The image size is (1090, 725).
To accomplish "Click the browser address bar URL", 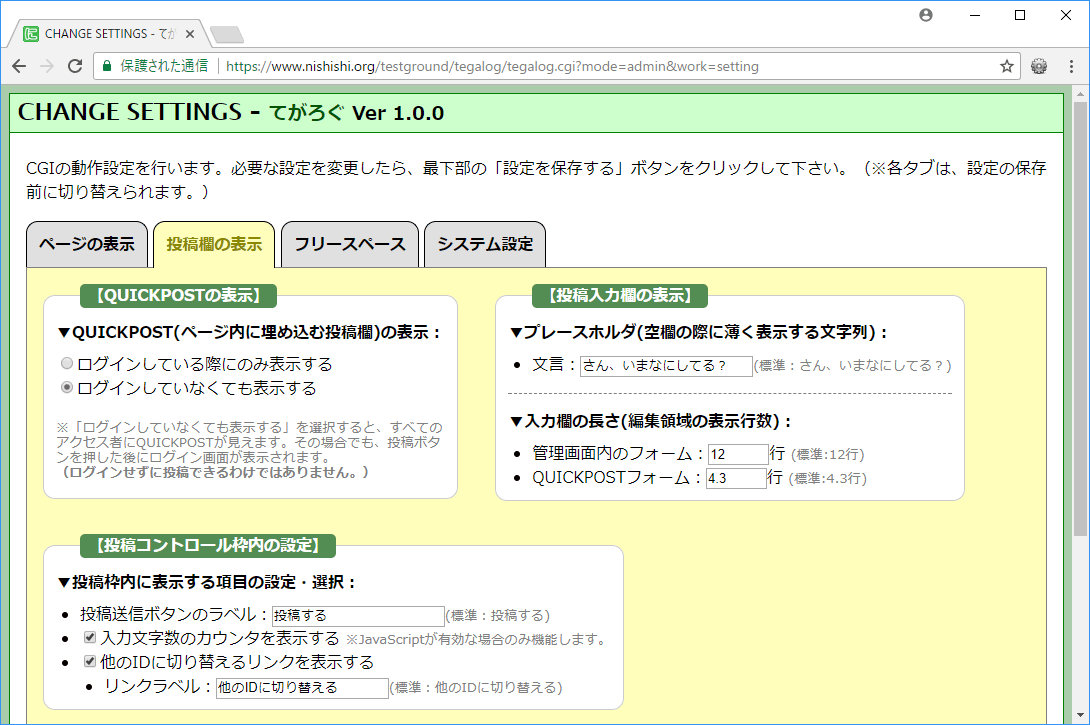I will click(x=492, y=67).
